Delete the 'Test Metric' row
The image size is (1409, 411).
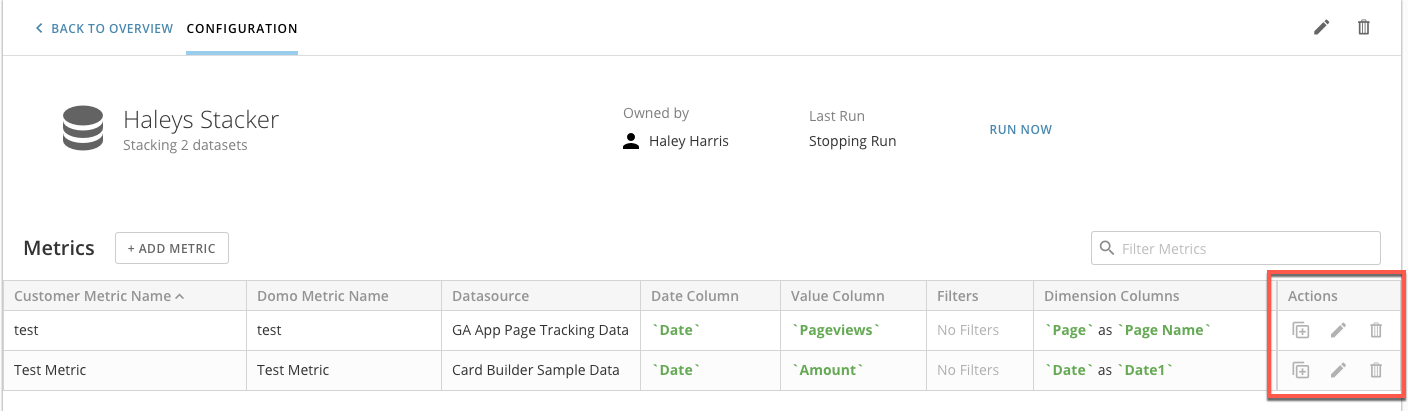[x=1376, y=370]
